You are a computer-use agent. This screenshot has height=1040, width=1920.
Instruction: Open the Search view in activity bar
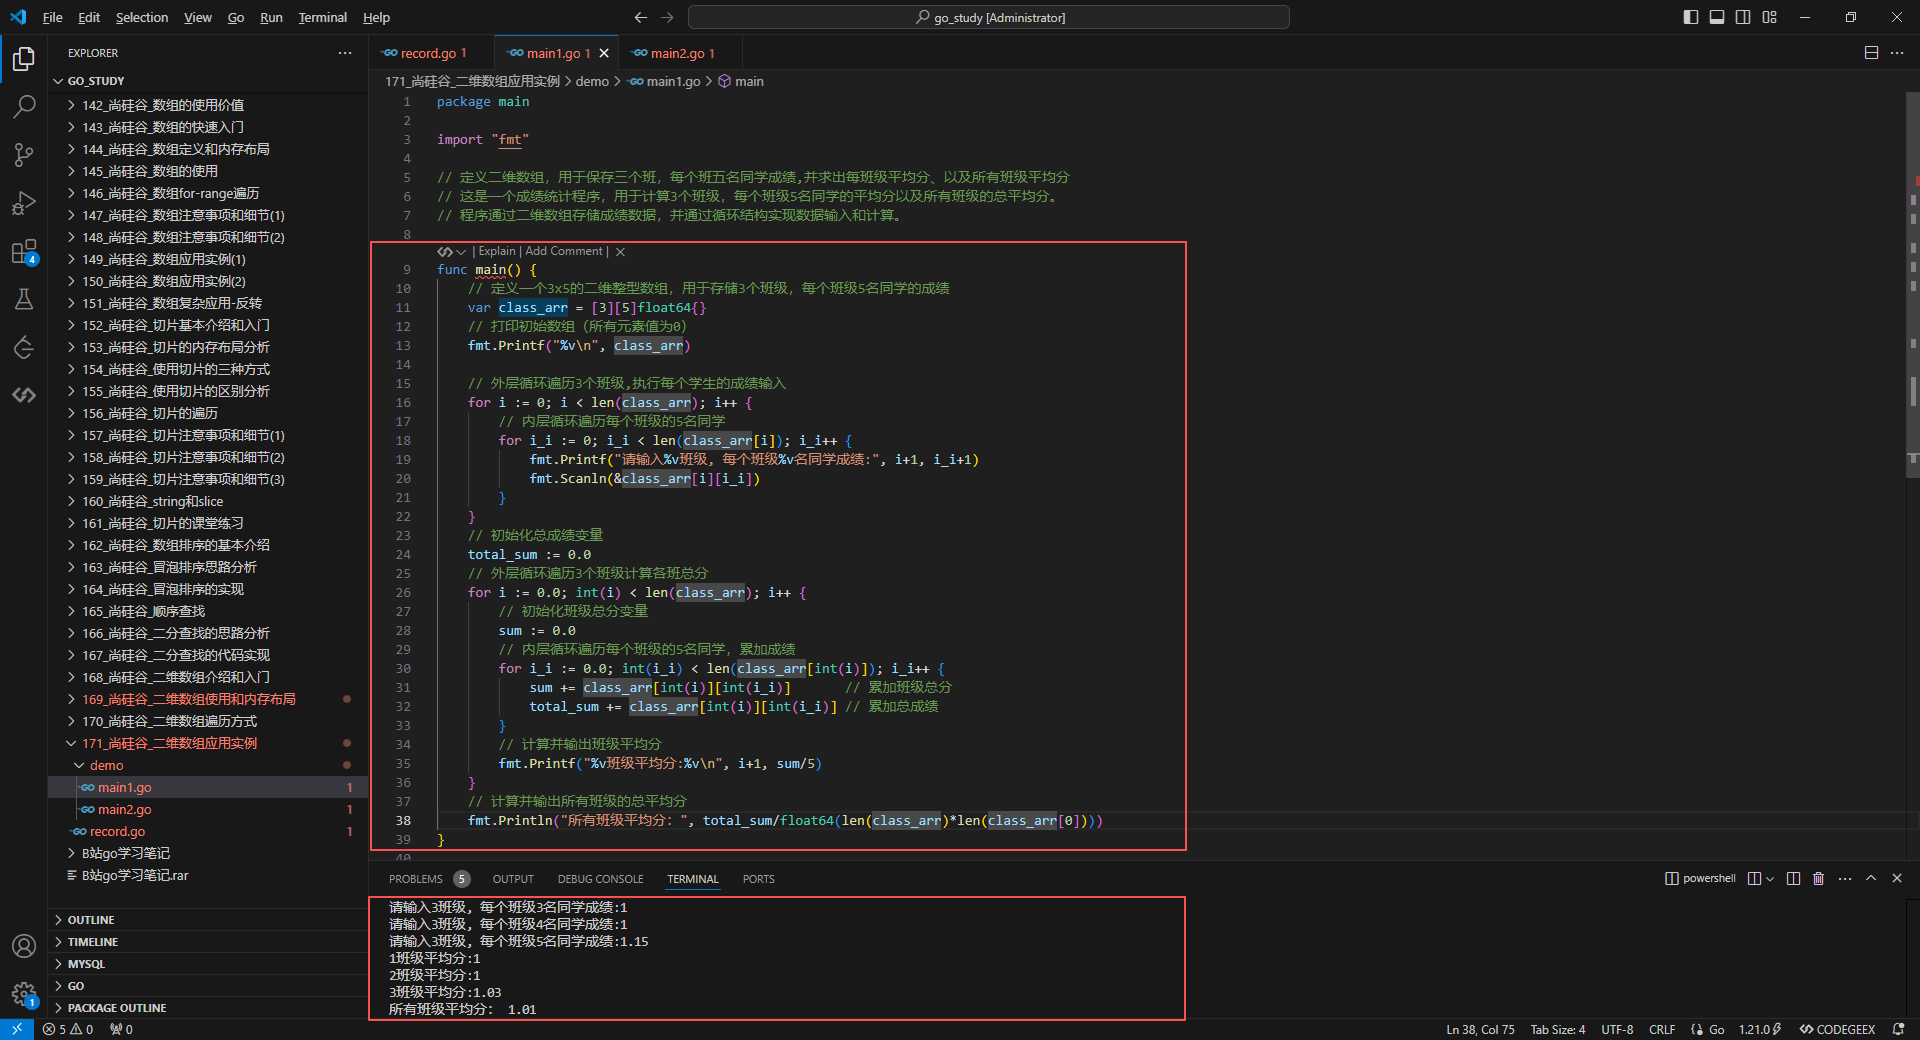click(x=24, y=106)
